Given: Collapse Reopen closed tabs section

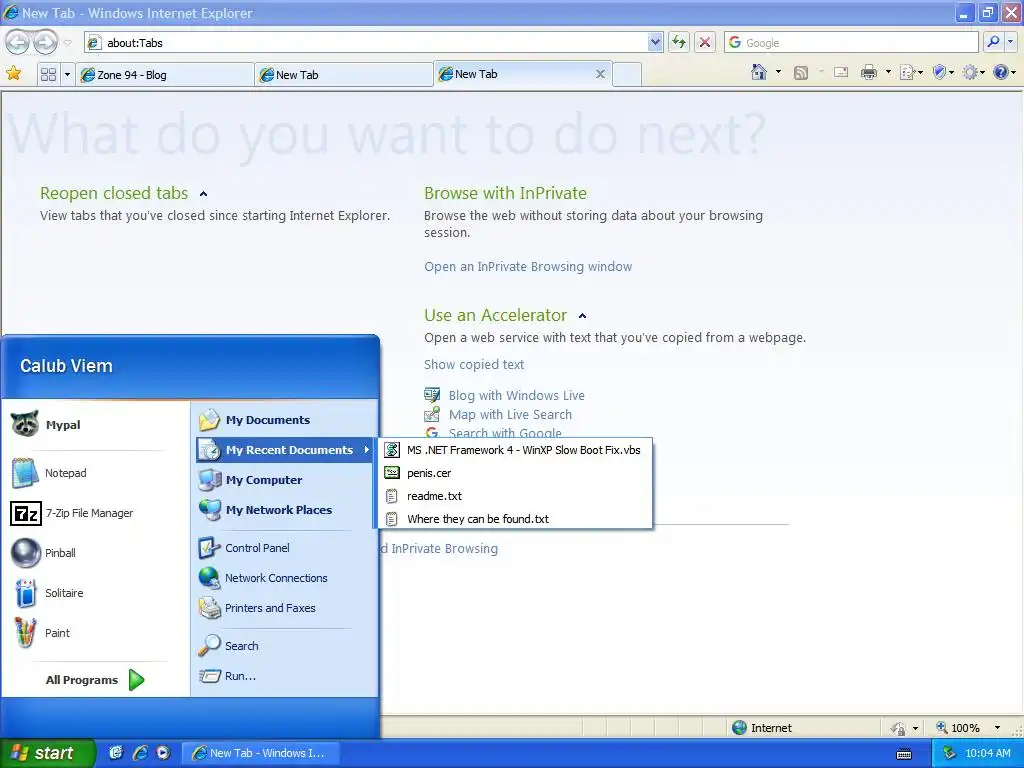Looking at the screenshot, I should click(x=203, y=194).
